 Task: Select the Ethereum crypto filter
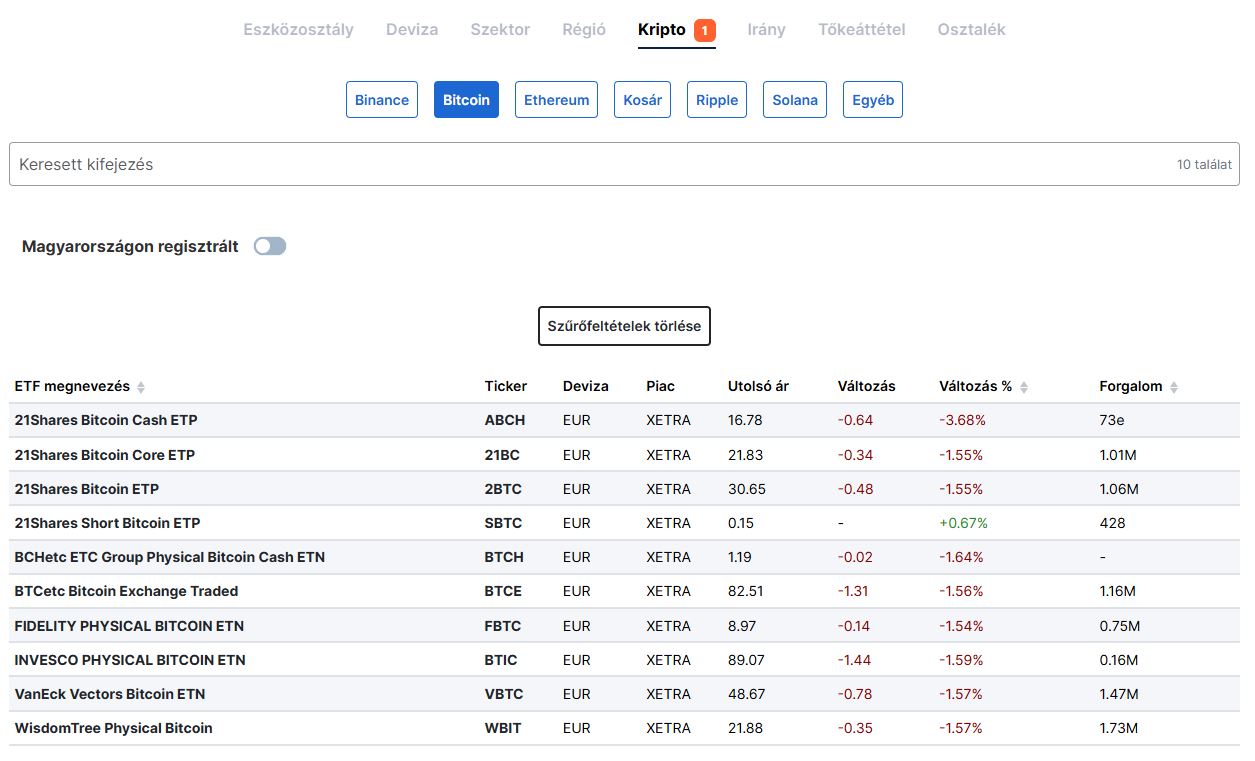coord(556,100)
